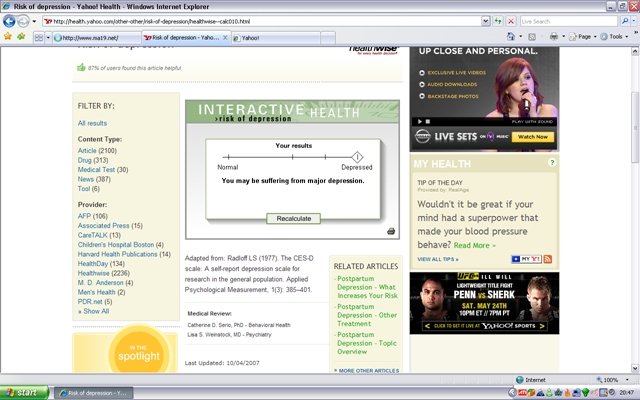Close the Risk of depression tab
640x400 pixels.
[x=225, y=37]
